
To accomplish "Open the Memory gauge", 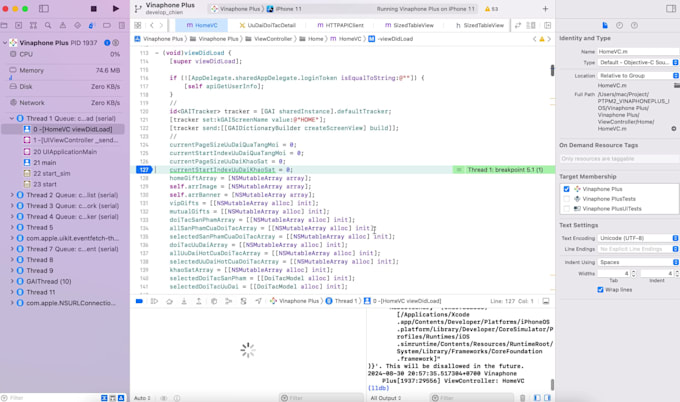I will click(x=64, y=71).
